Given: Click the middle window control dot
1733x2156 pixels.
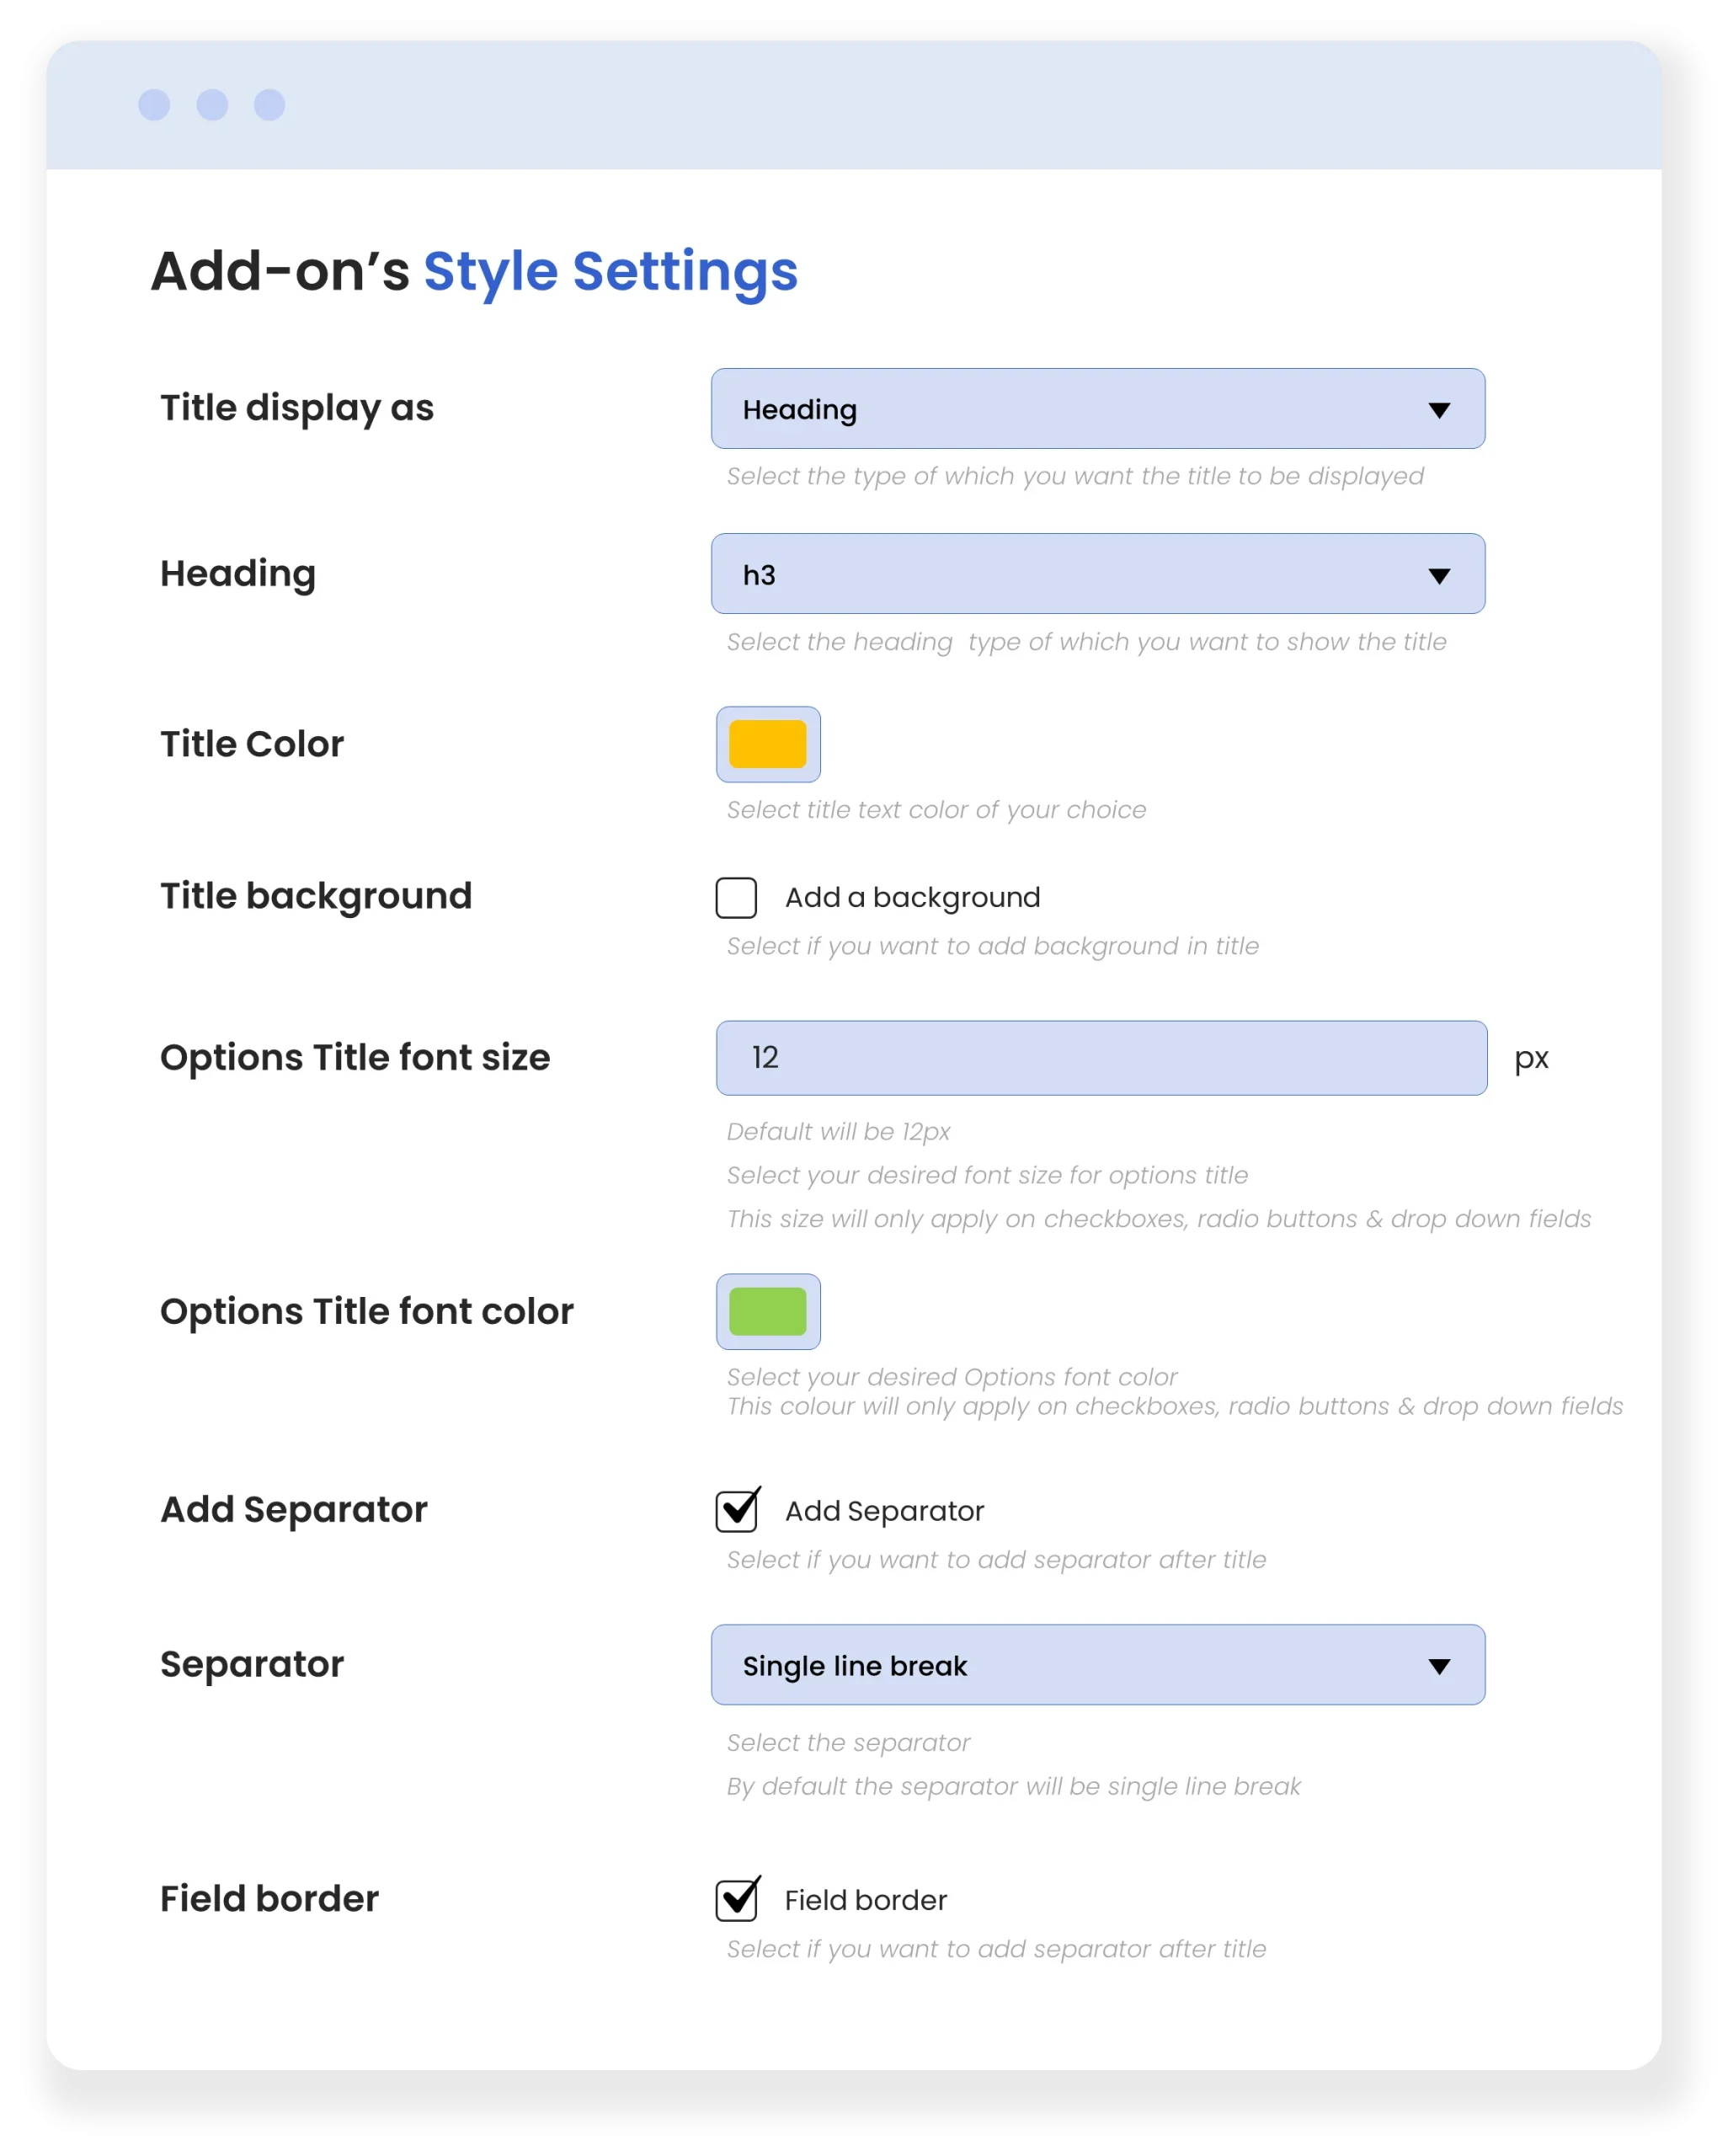Looking at the screenshot, I should 212,105.
